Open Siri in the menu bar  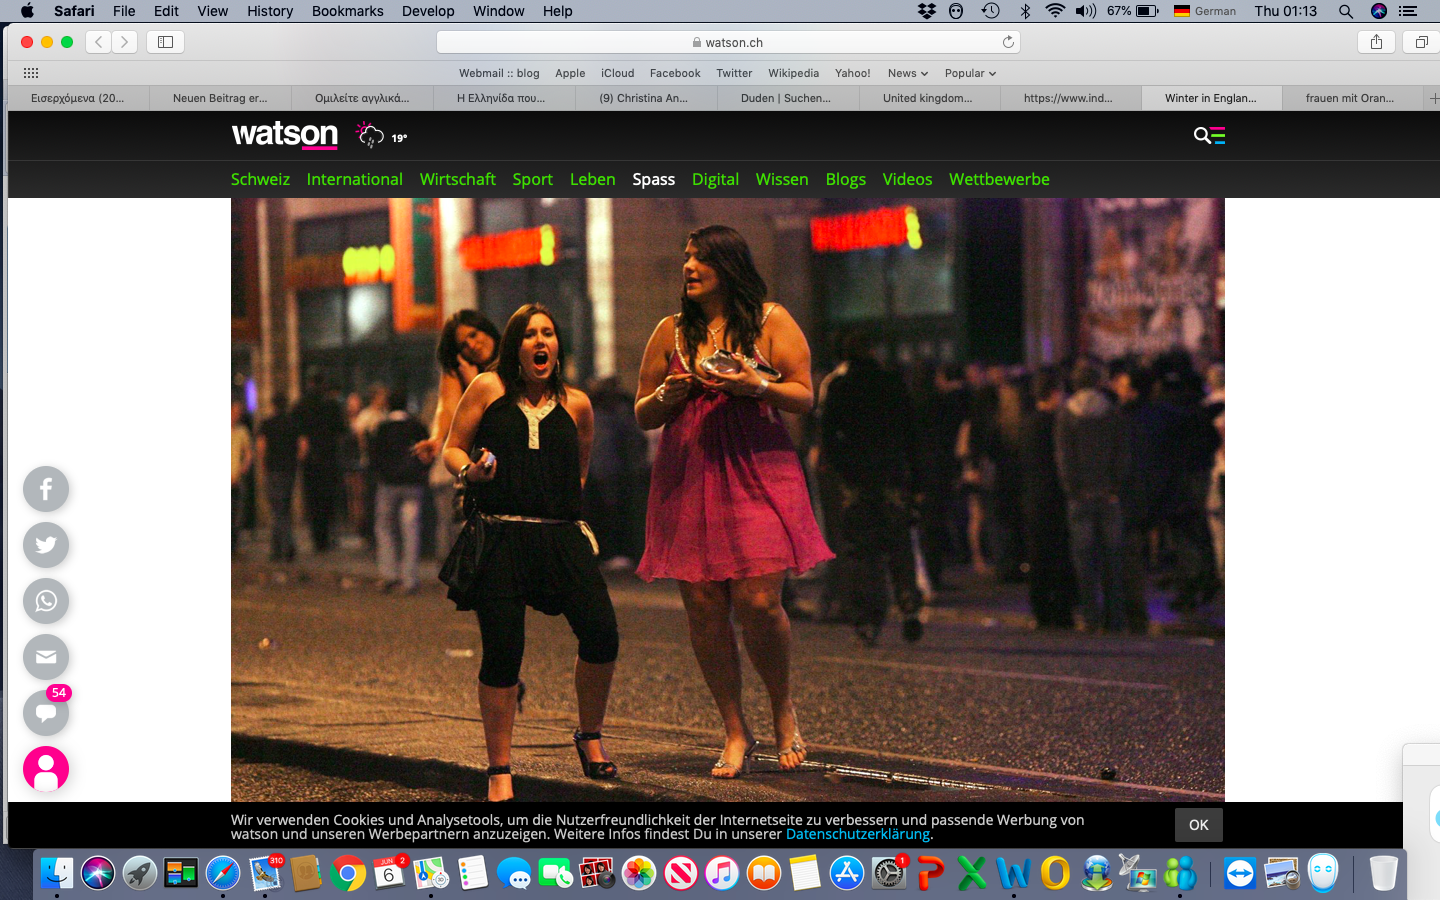click(1379, 11)
